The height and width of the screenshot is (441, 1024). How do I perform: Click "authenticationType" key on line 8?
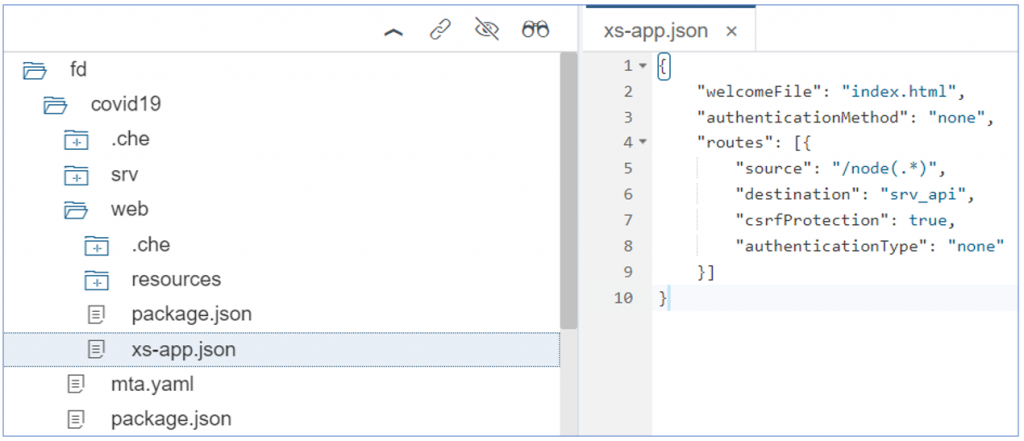[x=832, y=246]
